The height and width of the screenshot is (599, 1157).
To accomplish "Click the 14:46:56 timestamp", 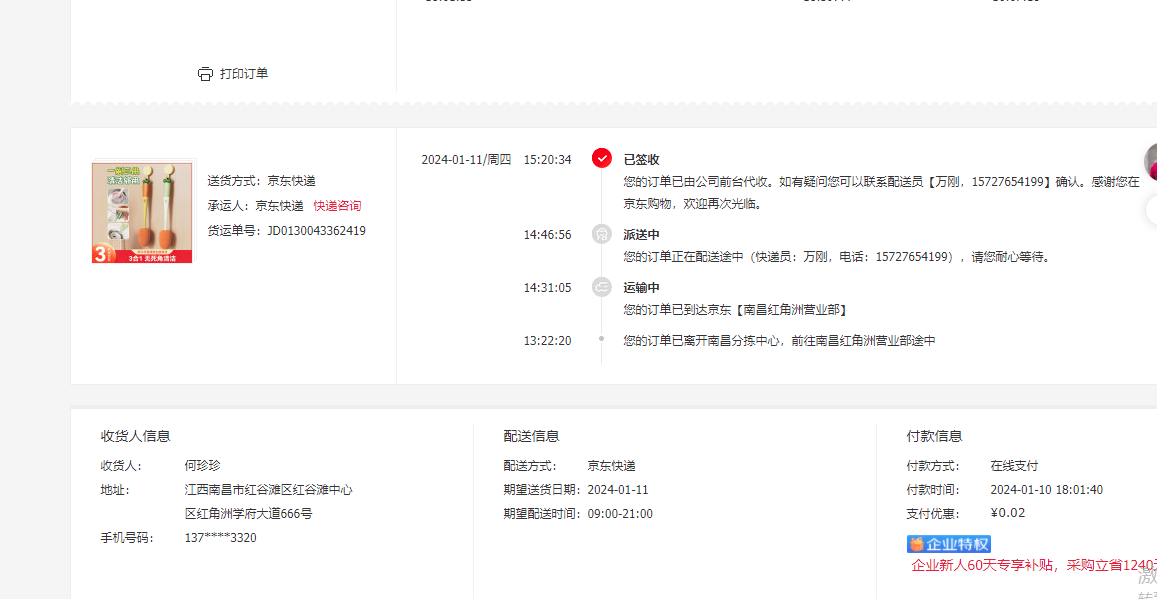I will 548,235.
